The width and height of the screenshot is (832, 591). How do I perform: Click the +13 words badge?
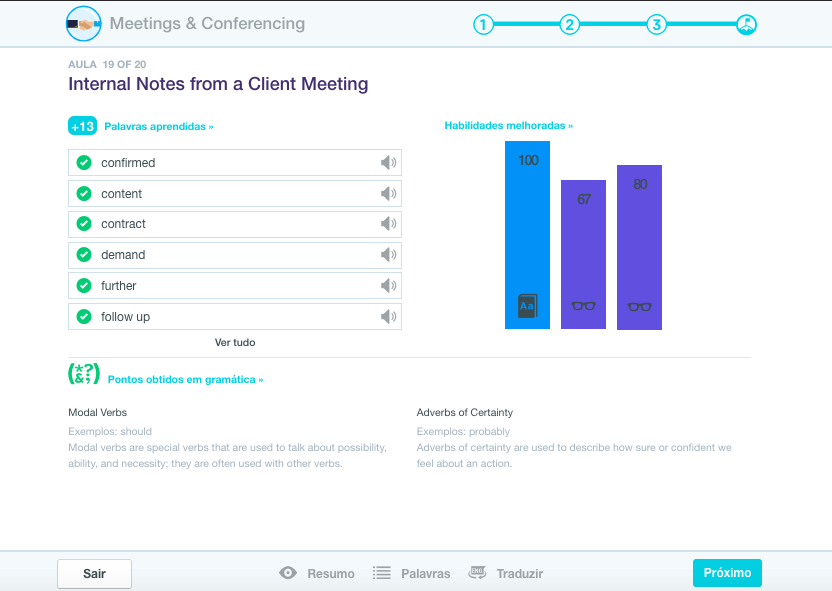82,126
